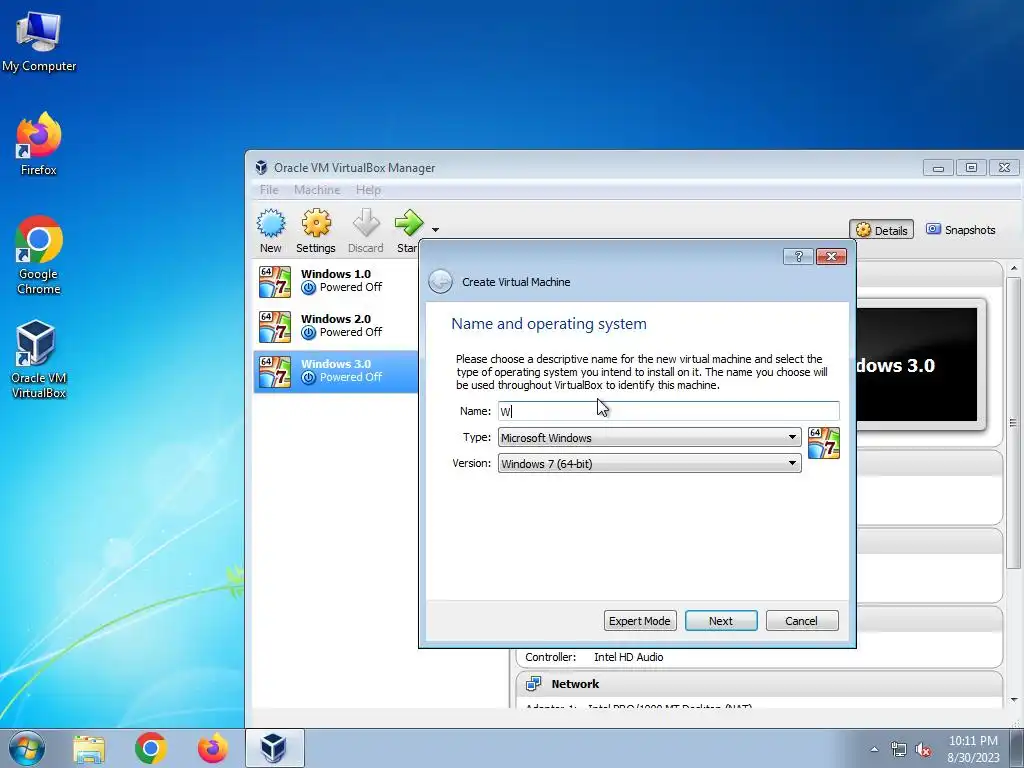Switch to Expert Mode
The height and width of the screenshot is (768, 1024).
coord(639,621)
